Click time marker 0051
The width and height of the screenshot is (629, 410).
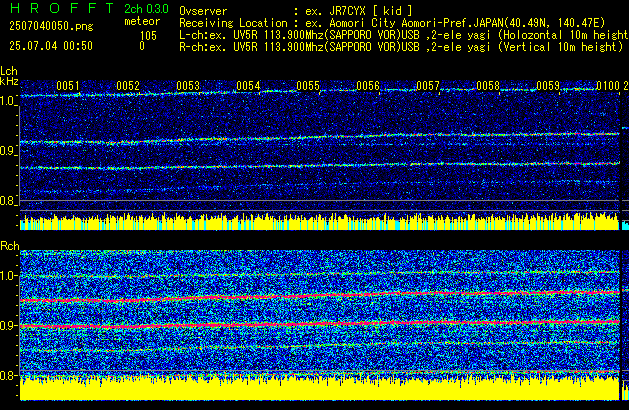[x=68, y=86]
